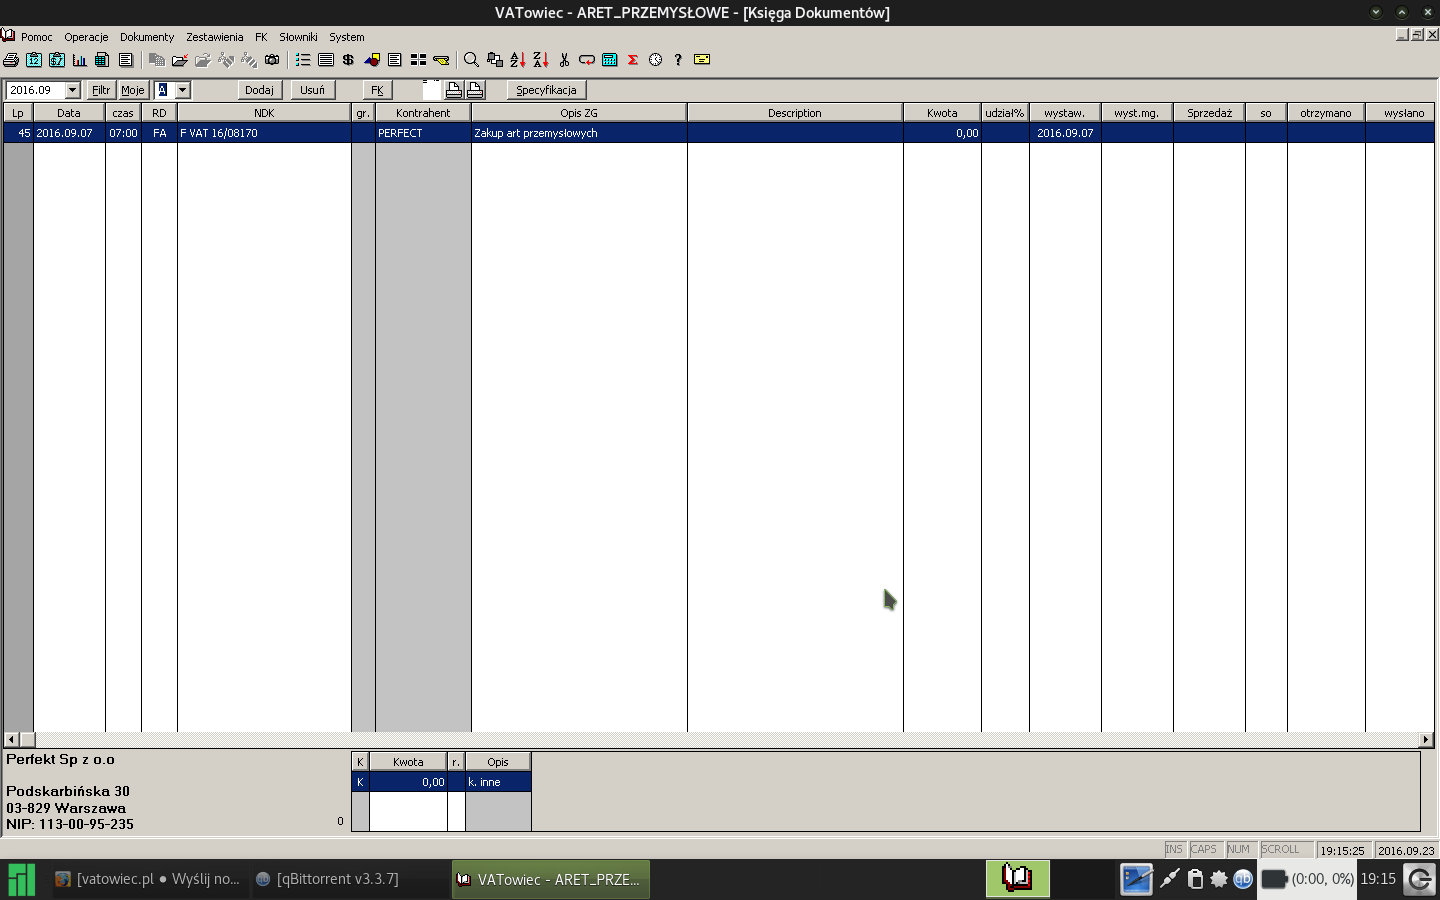Toggle the Moje filter button

(x=133, y=90)
